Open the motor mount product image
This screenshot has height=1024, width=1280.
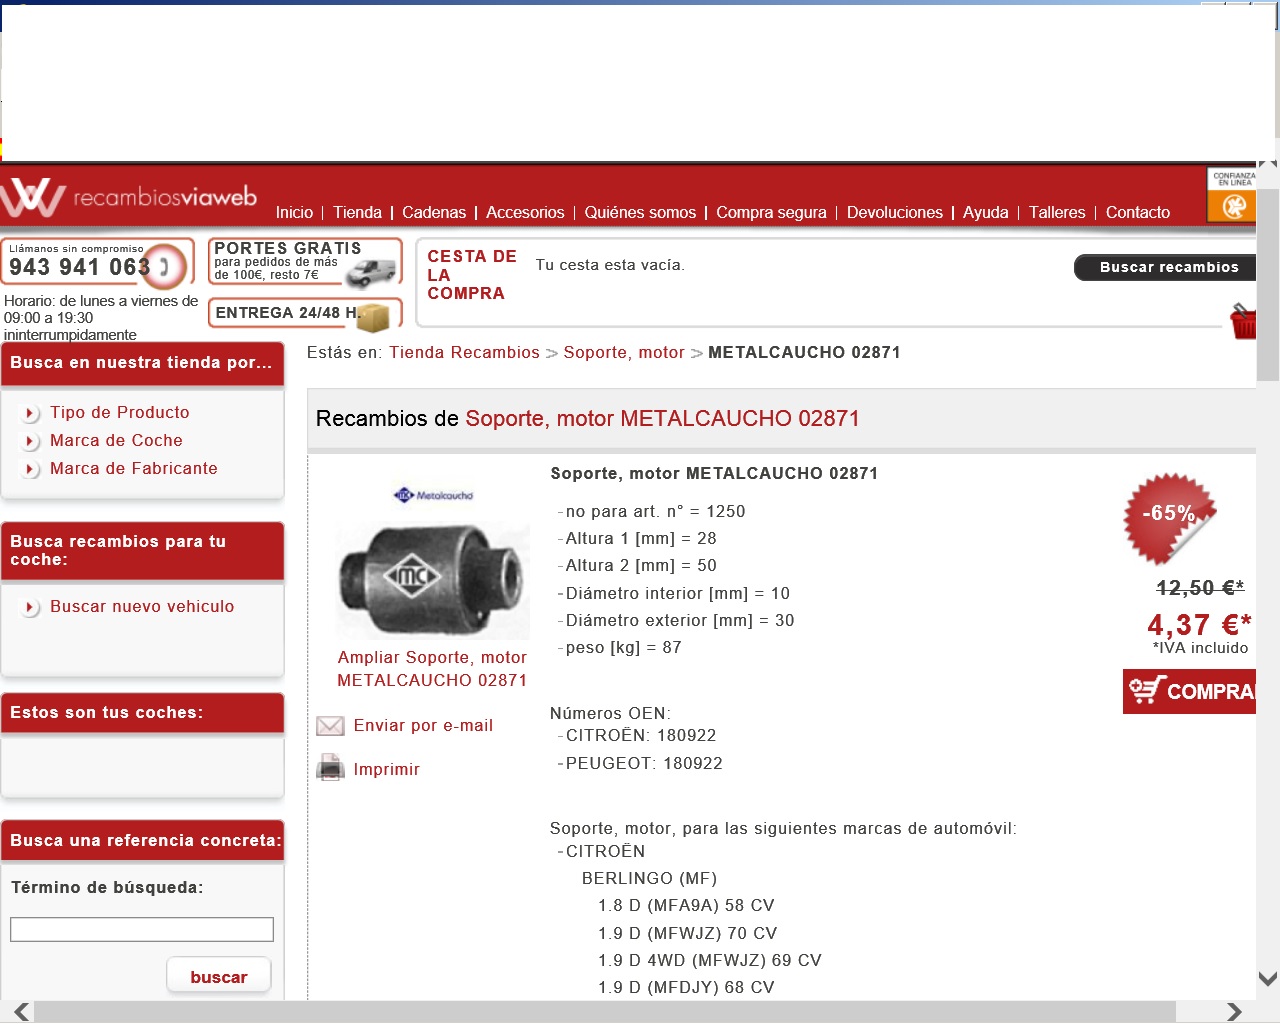(433, 580)
